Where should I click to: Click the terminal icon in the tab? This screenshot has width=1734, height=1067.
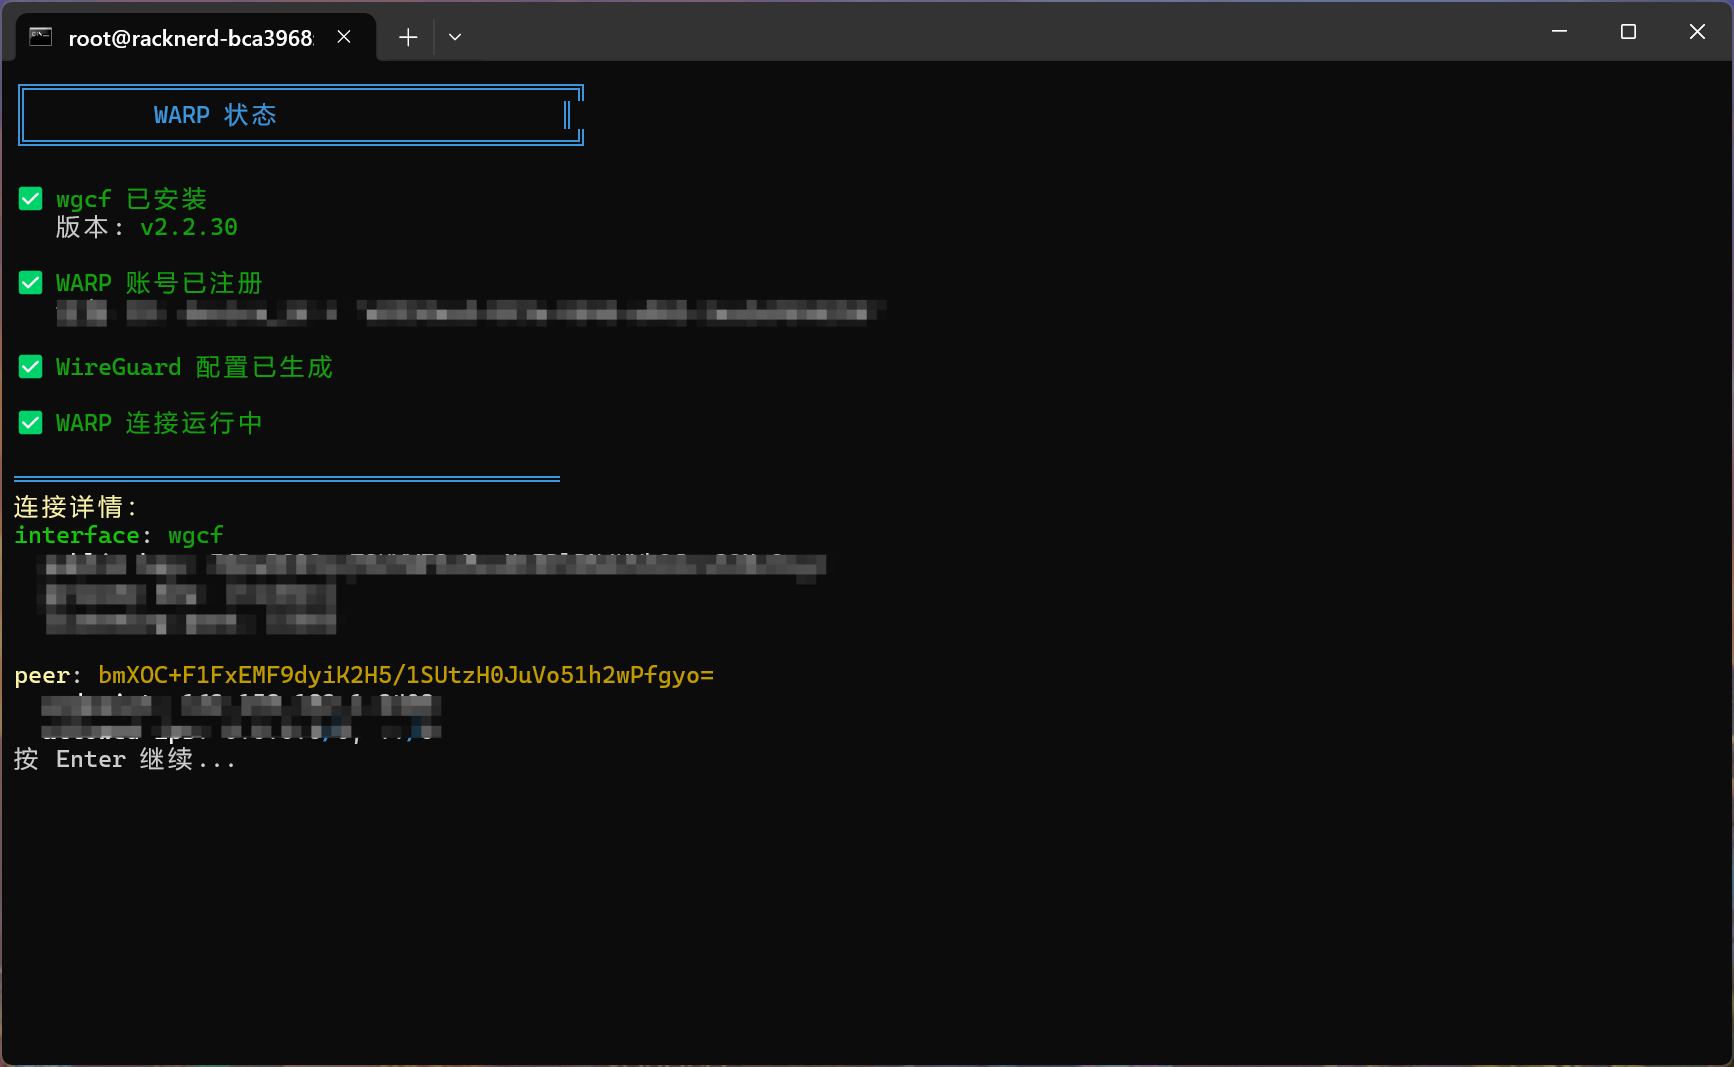(40, 37)
